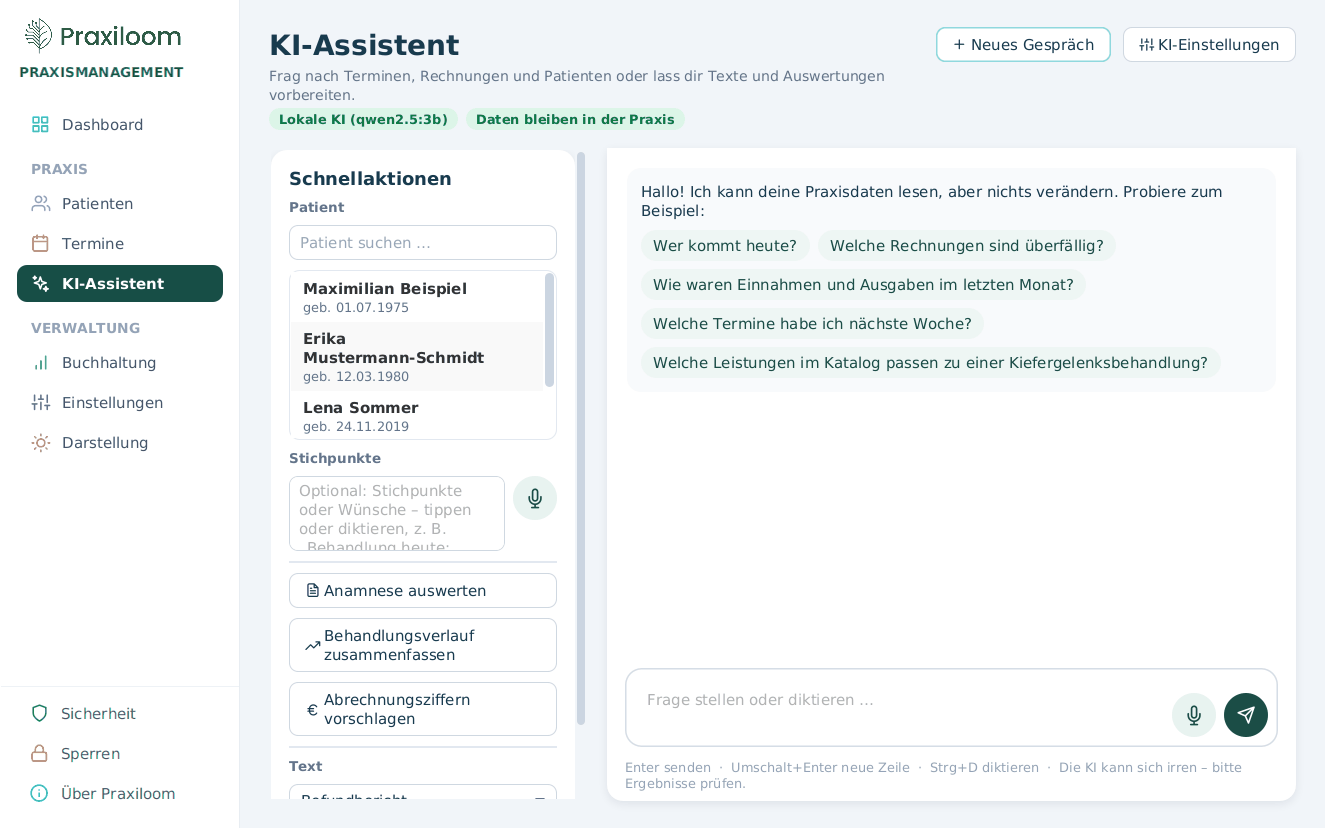The width and height of the screenshot is (1325, 828).
Task: Click the Sperren lock icon
Action: (39, 753)
